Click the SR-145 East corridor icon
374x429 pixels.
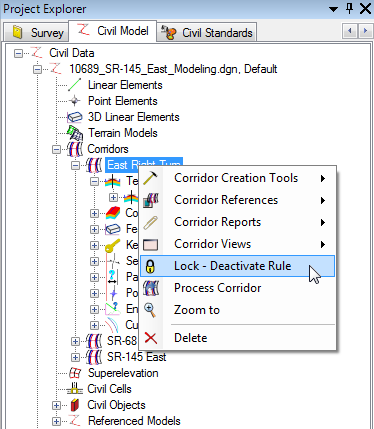(x=94, y=357)
